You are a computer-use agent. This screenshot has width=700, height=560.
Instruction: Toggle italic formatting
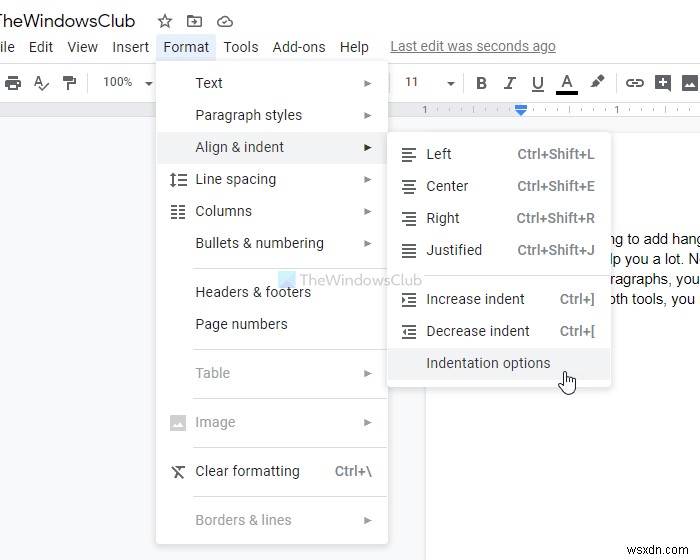click(509, 83)
